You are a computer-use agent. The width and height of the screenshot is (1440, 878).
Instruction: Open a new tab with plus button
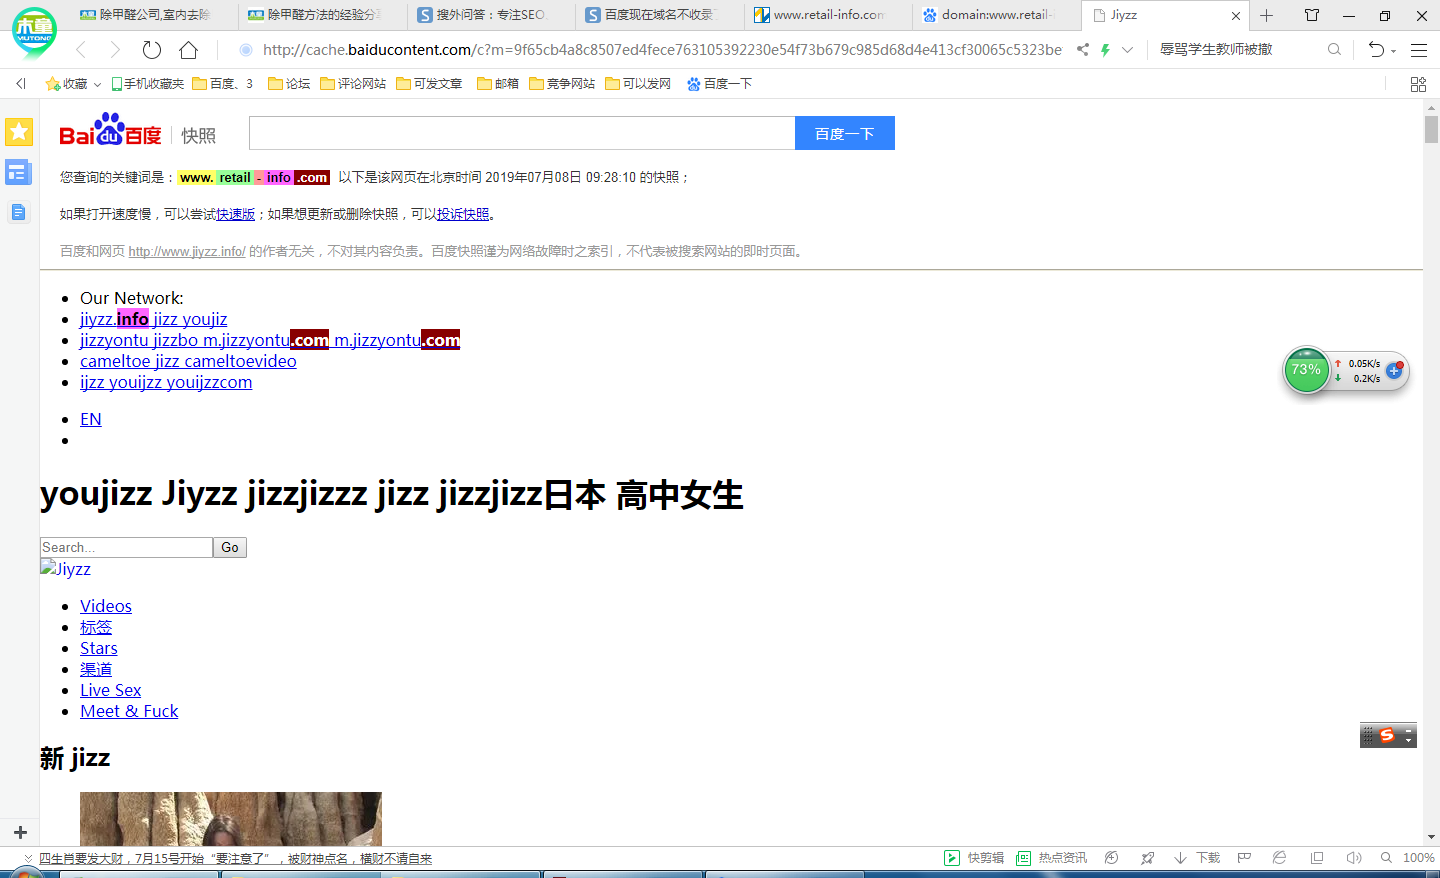click(1266, 15)
